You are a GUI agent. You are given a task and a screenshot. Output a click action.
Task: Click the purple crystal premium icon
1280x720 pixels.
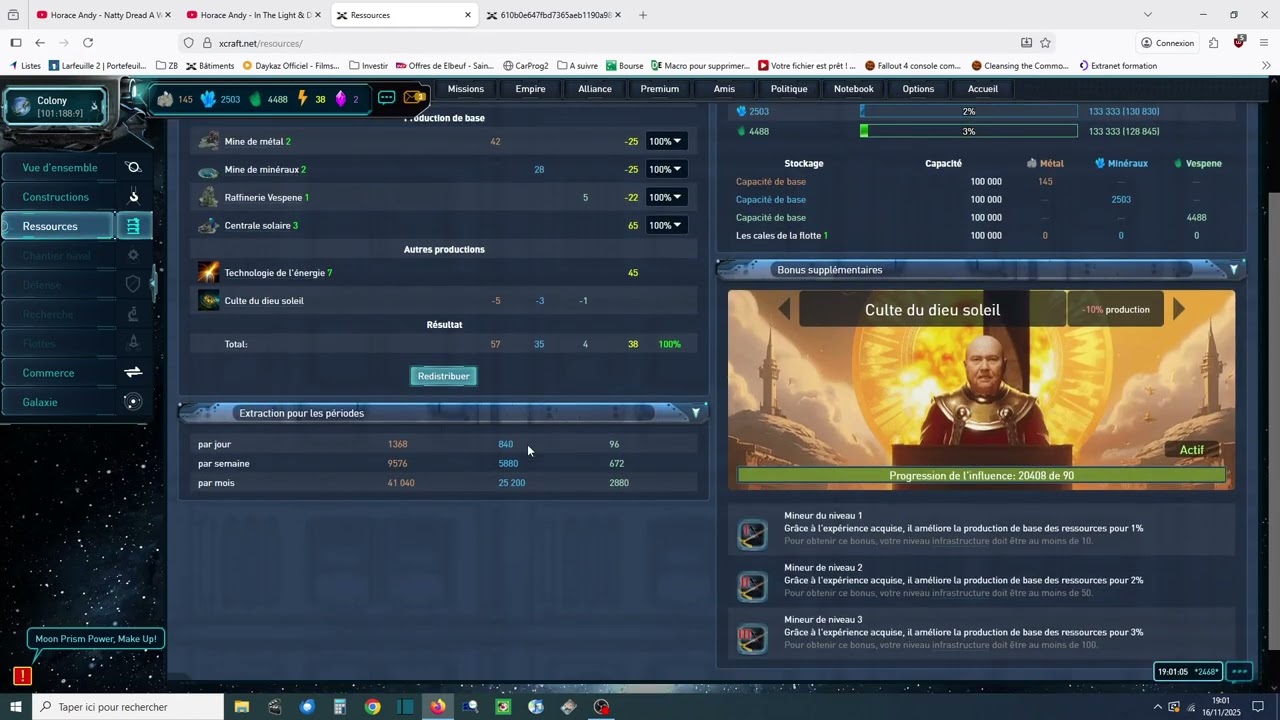click(340, 99)
